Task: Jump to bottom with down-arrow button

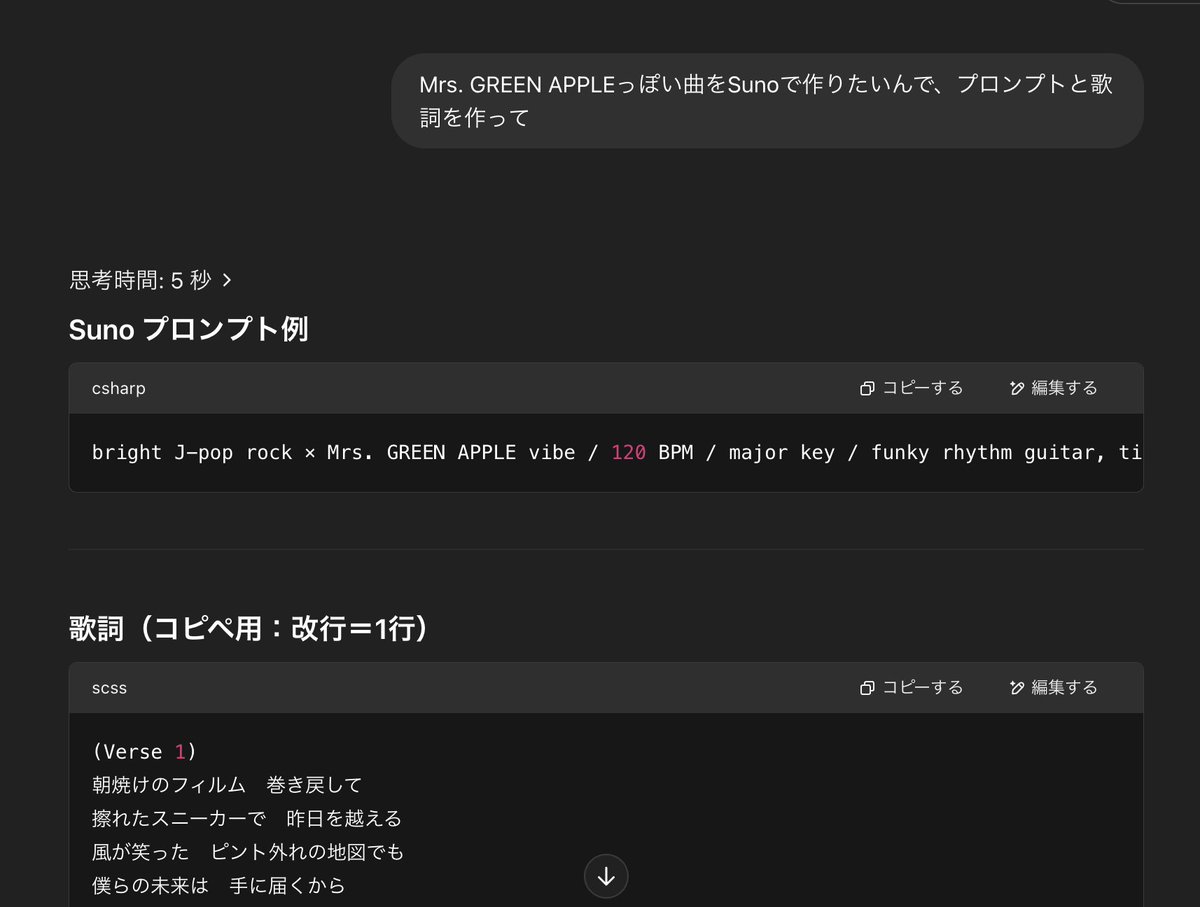Action: click(606, 876)
